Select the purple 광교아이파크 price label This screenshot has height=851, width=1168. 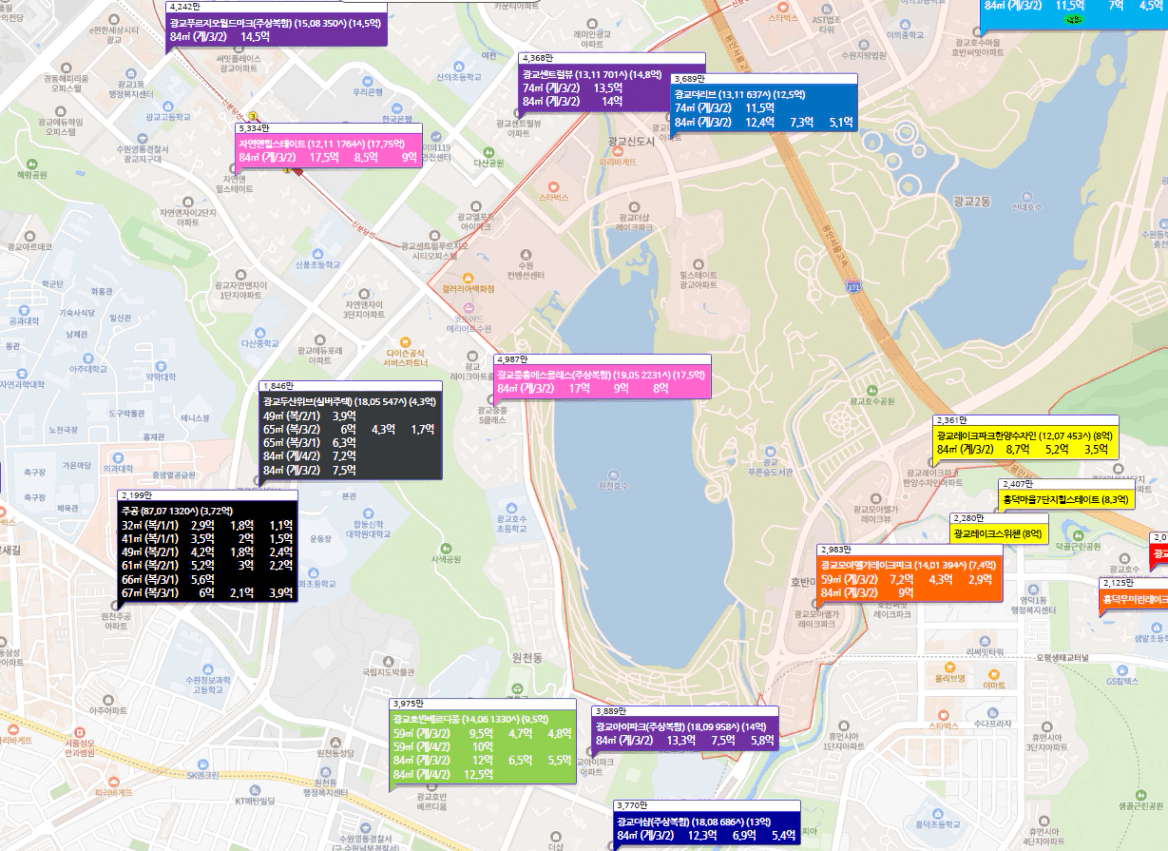(x=684, y=733)
